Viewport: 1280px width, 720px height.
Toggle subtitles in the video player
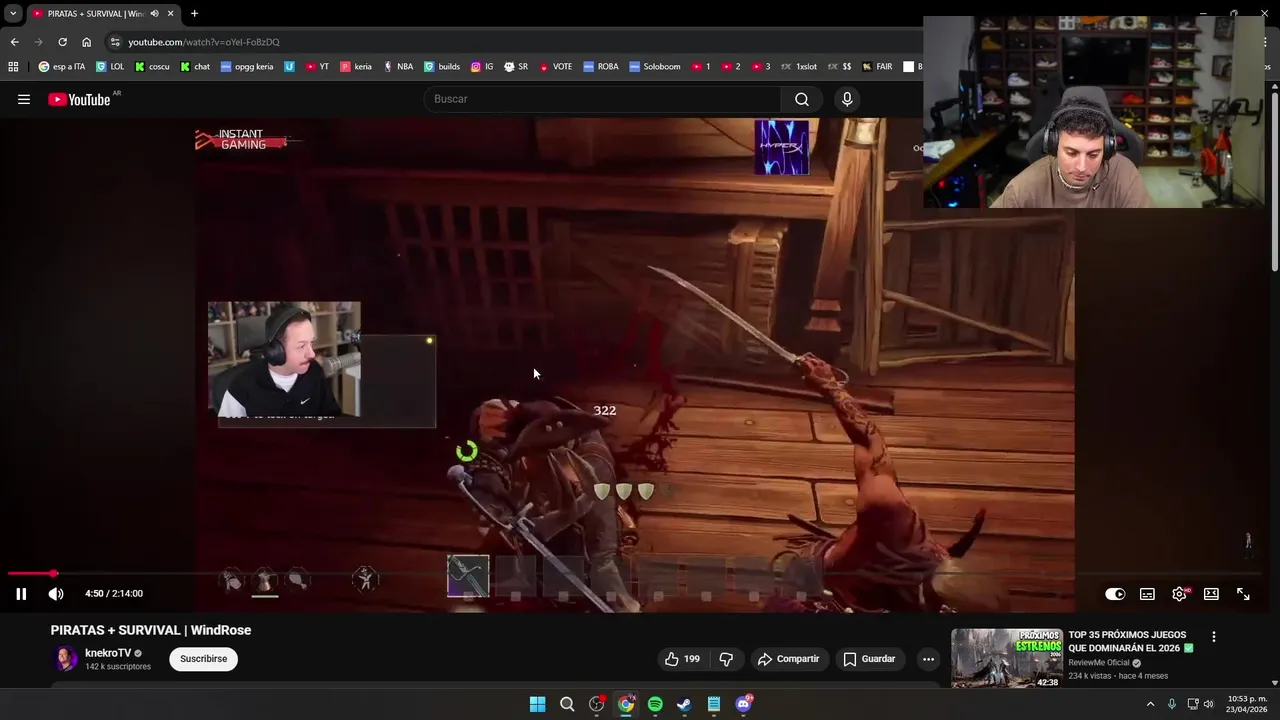click(x=1147, y=594)
